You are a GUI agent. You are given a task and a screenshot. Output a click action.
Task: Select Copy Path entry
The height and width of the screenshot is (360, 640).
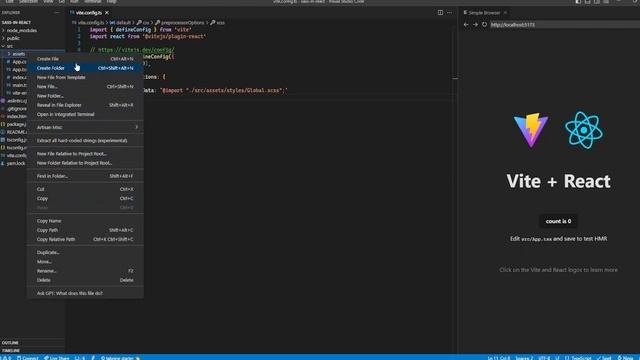(x=85, y=230)
